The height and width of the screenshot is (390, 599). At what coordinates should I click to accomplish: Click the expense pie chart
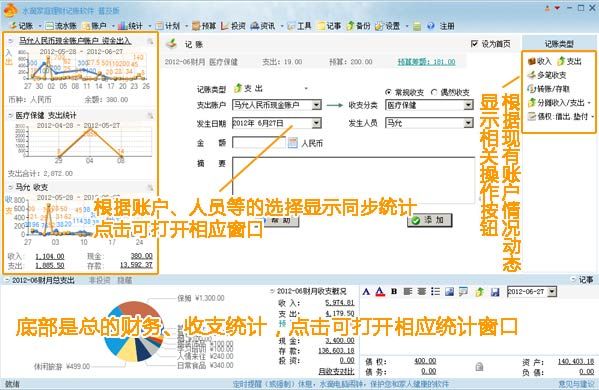[x=133, y=331]
